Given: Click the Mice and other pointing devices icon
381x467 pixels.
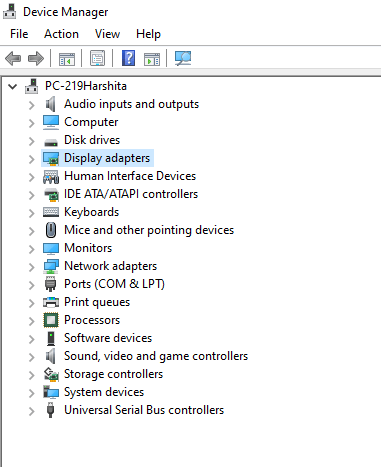Looking at the screenshot, I should pyautogui.click(x=51, y=230).
